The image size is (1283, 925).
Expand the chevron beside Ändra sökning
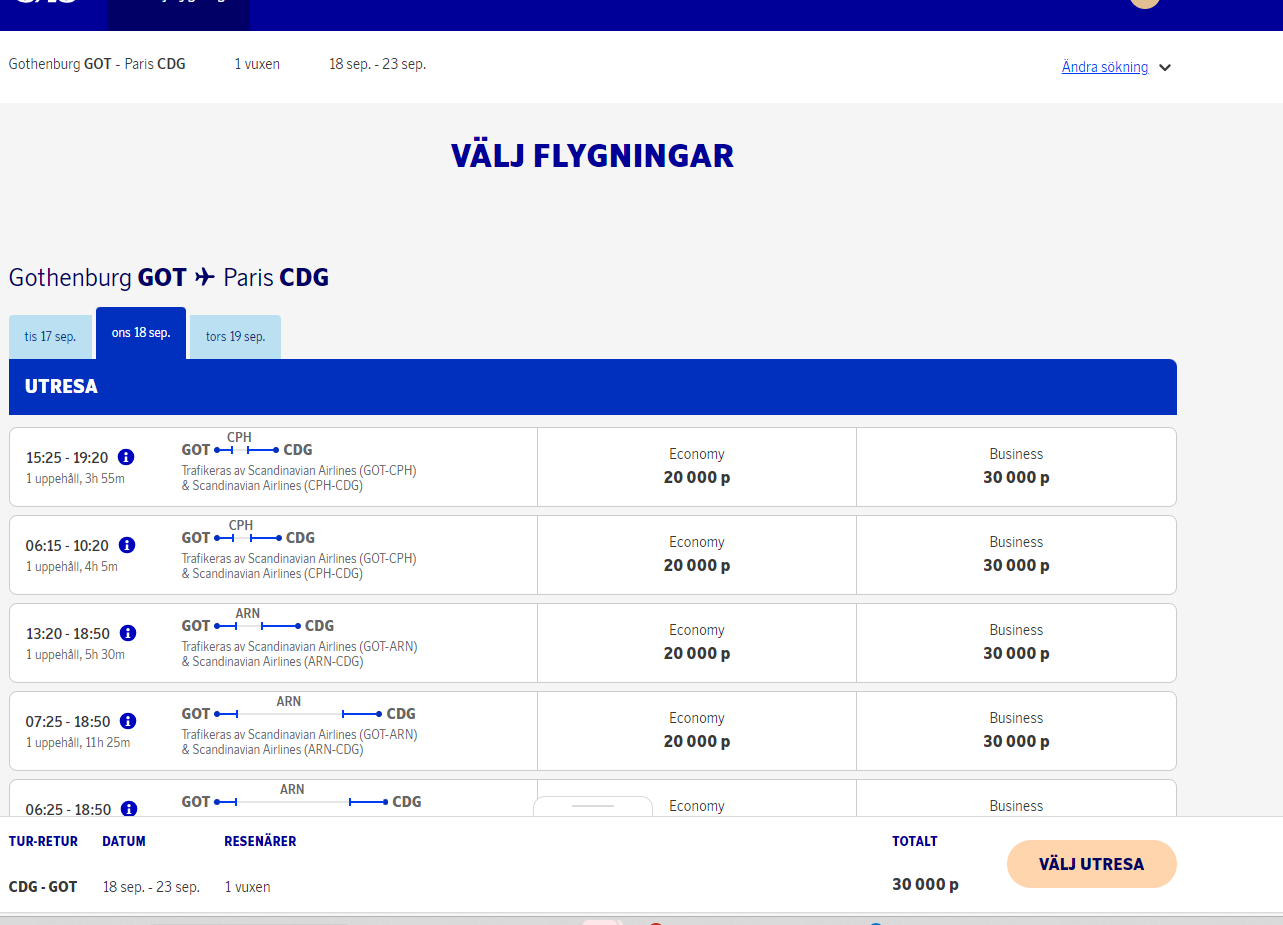(1165, 68)
